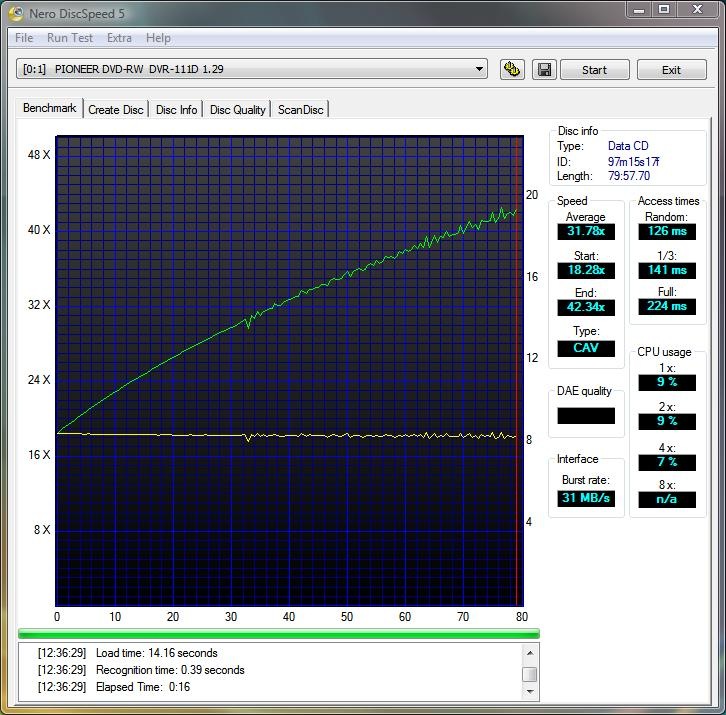Switch to the ScanDisc tab
Screen dimensions: 726x715
coord(300,110)
